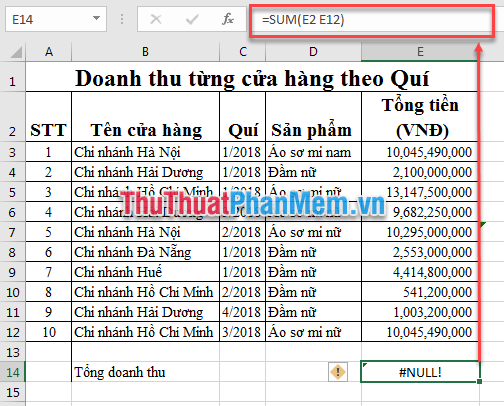The height and width of the screenshot is (406, 504).
Task: Click 'Áo sơ mi nữ' cell in row 7
Action: (x=313, y=232)
